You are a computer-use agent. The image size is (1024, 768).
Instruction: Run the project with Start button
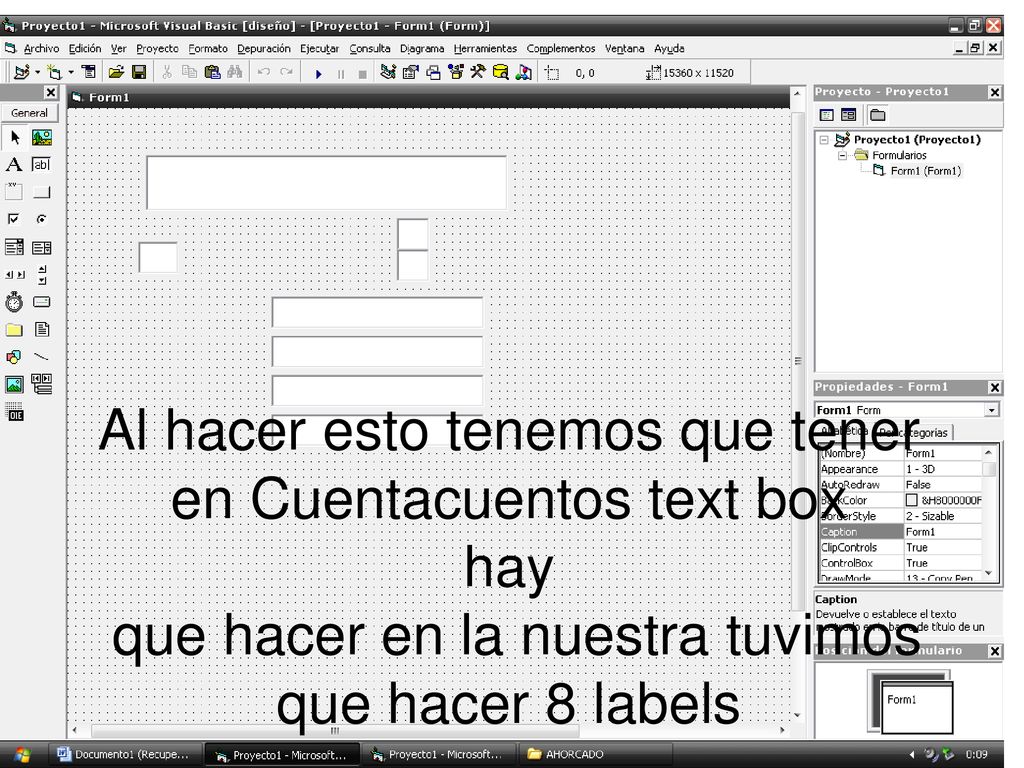pyautogui.click(x=318, y=73)
